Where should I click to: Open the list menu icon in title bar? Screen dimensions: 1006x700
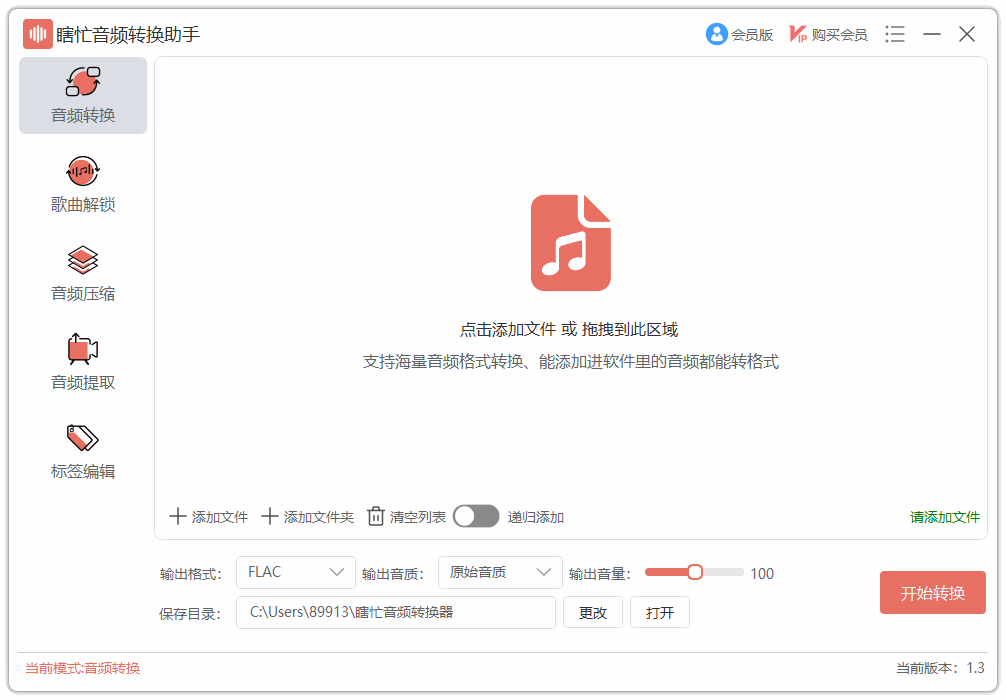895,34
